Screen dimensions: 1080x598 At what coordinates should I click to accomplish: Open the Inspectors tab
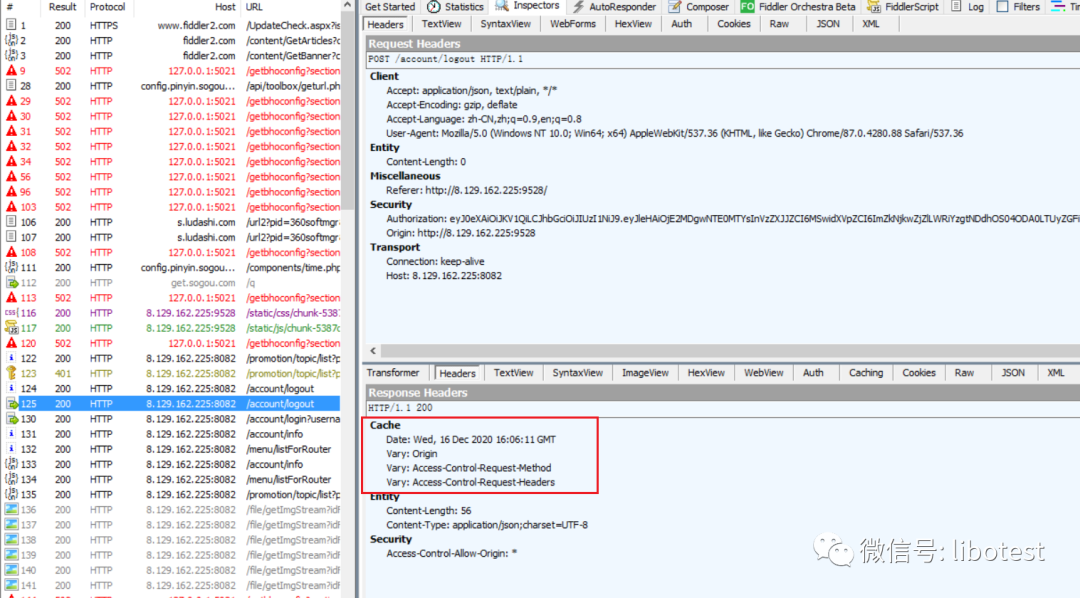coord(528,6)
